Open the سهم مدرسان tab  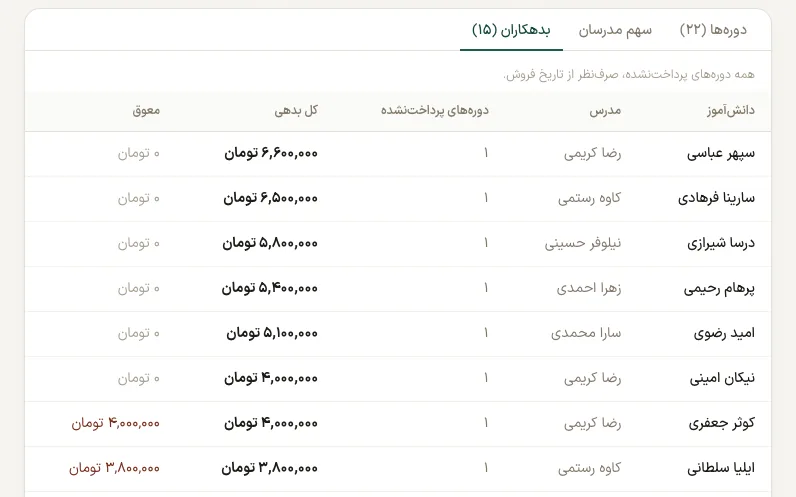coord(615,30)
